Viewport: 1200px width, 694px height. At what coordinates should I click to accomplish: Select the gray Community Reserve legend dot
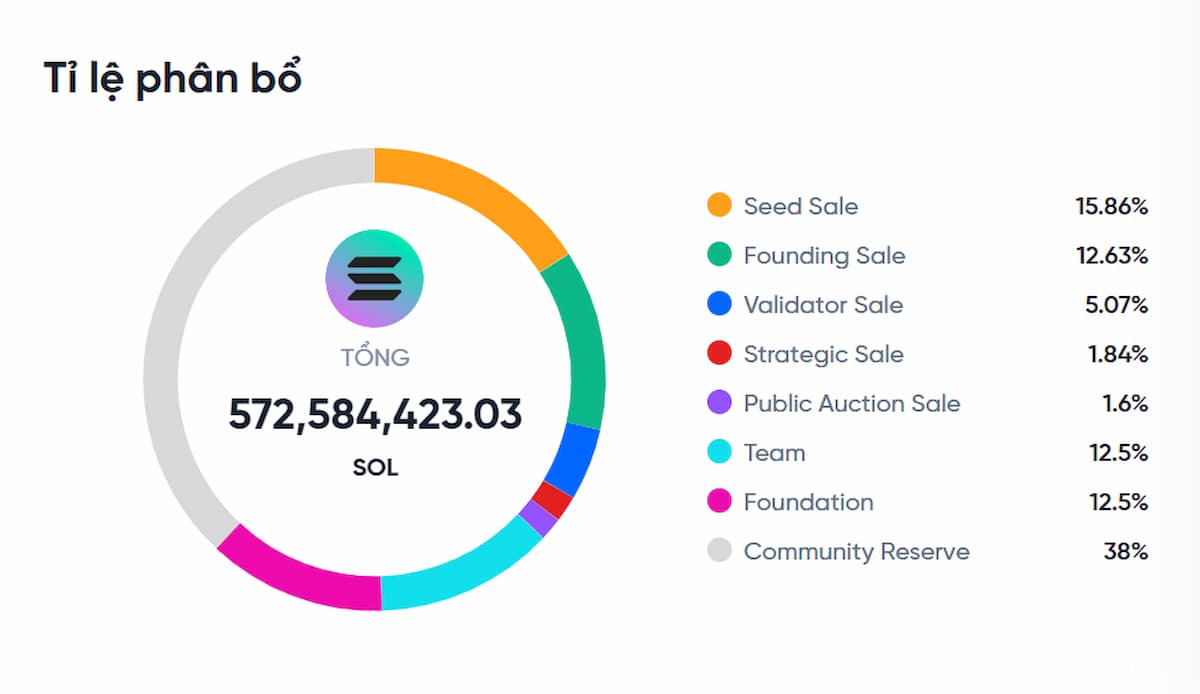tap(719, 551)
